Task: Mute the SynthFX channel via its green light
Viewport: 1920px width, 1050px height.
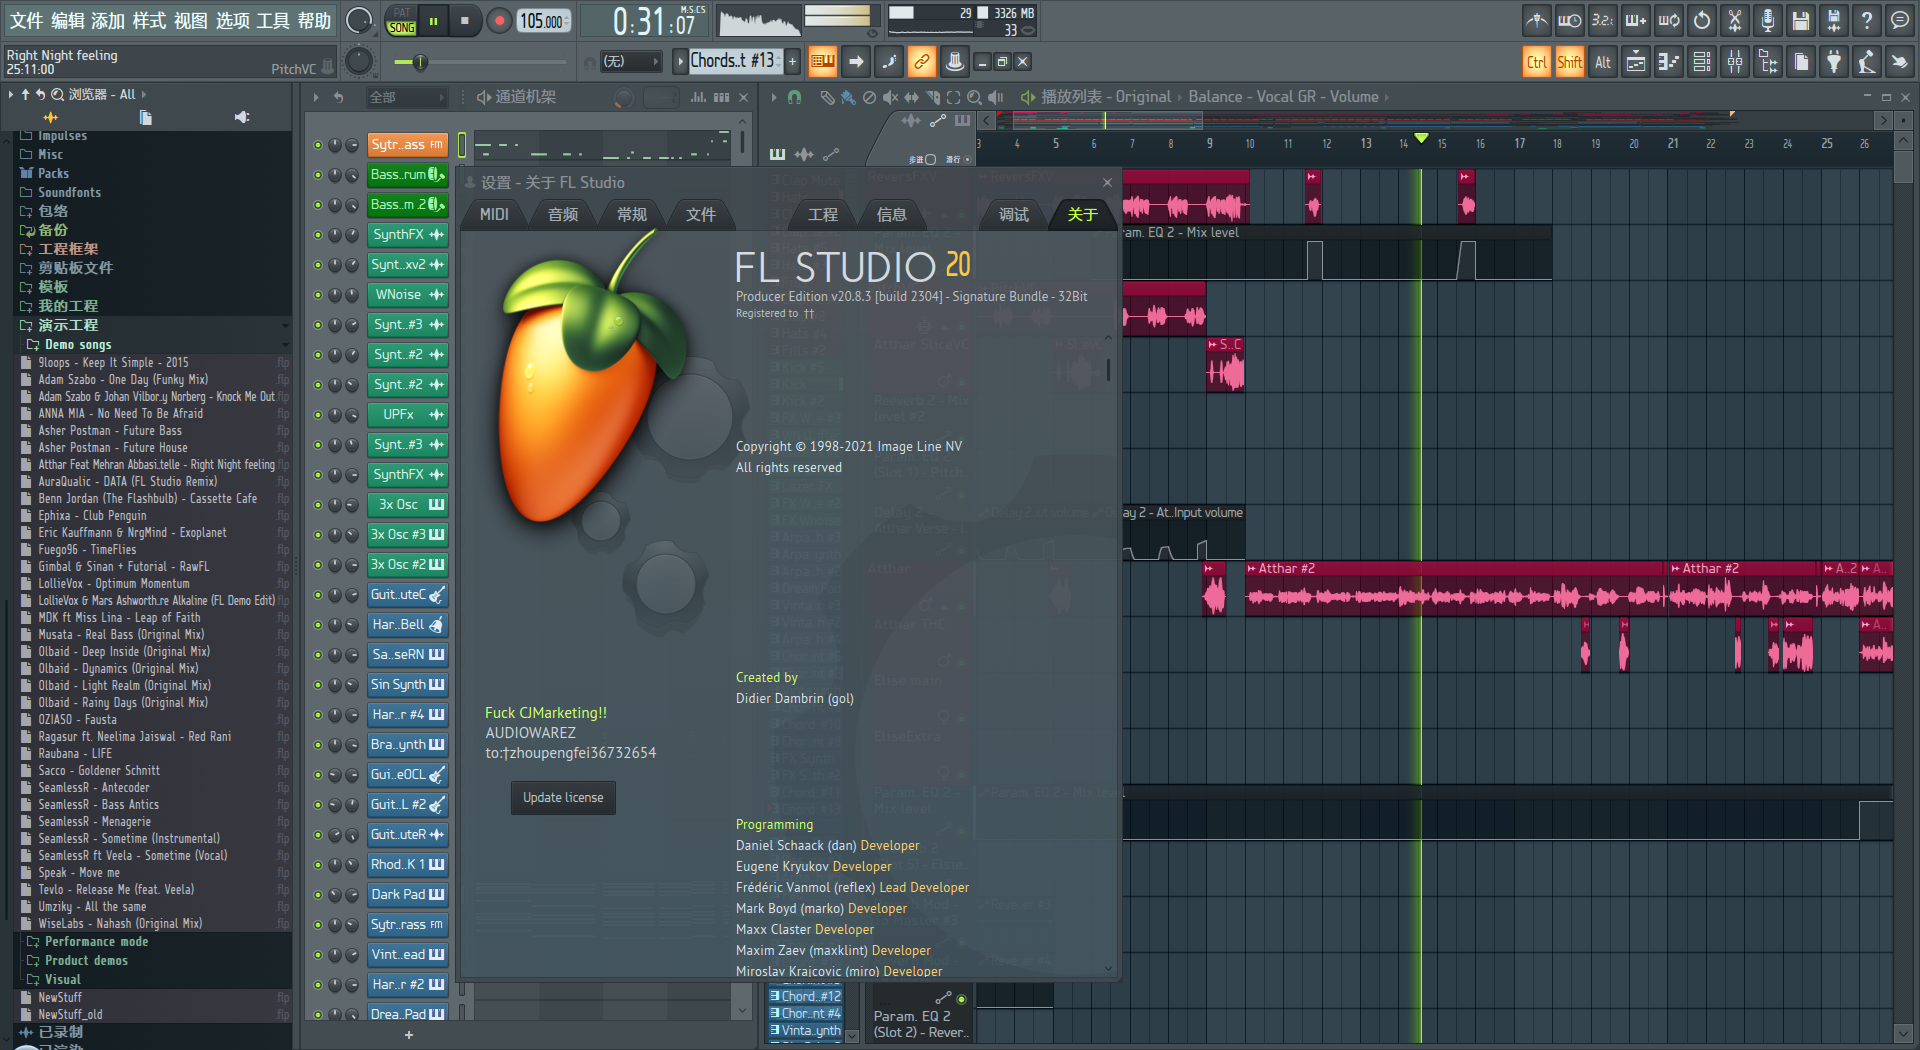Action: [318, 235]
